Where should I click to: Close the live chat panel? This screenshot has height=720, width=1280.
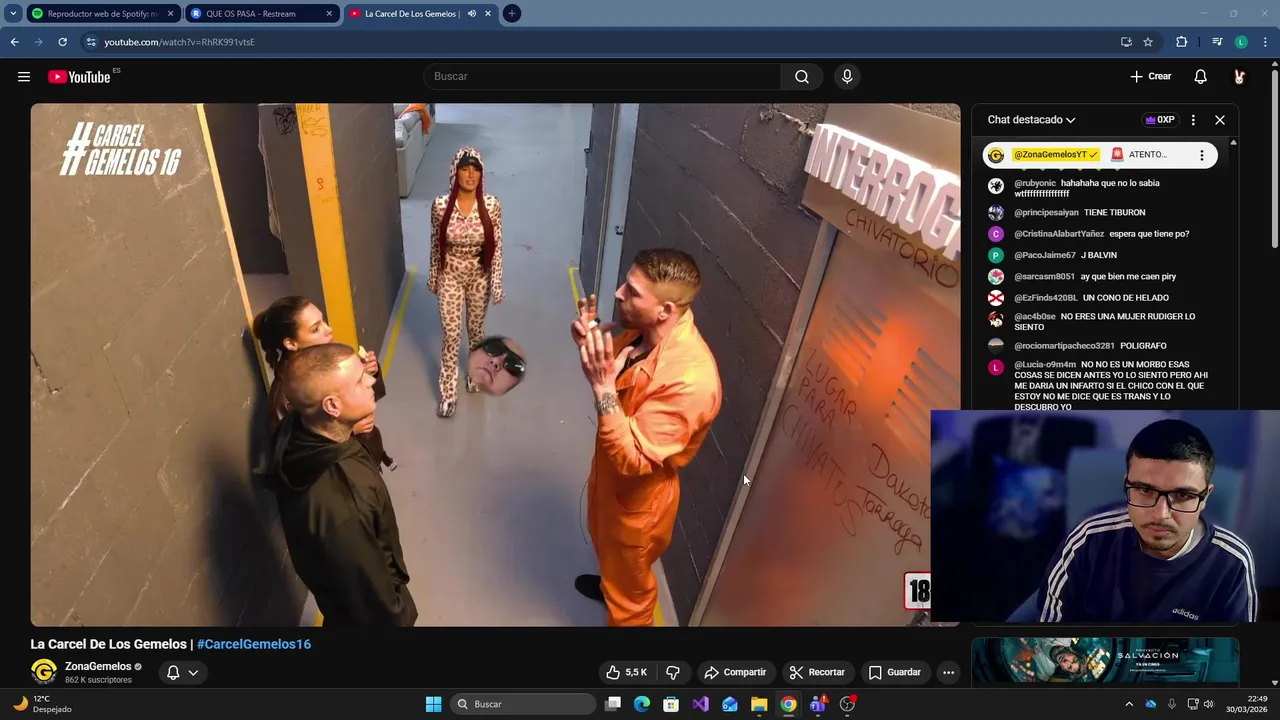coord(1220,120)
